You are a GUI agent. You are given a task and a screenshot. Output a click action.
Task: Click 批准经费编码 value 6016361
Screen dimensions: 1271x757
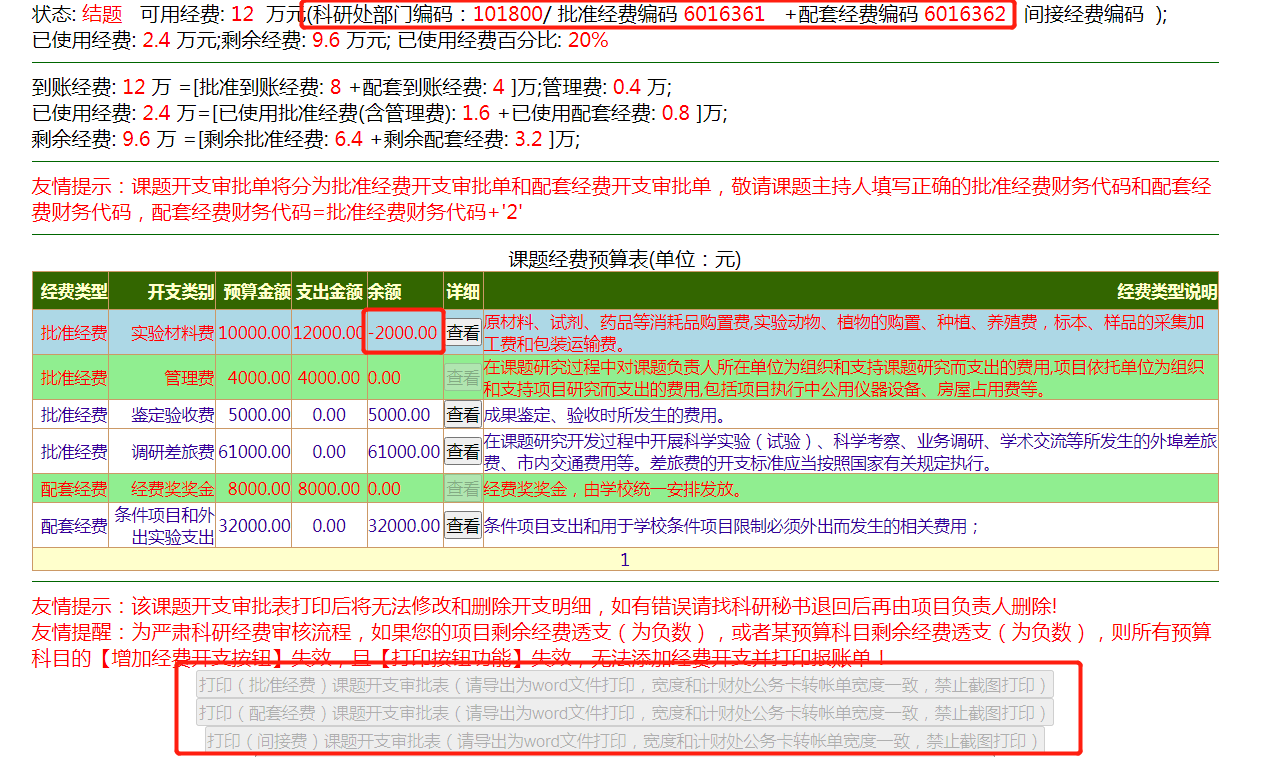pyautogui.click(x=724, y=14)
